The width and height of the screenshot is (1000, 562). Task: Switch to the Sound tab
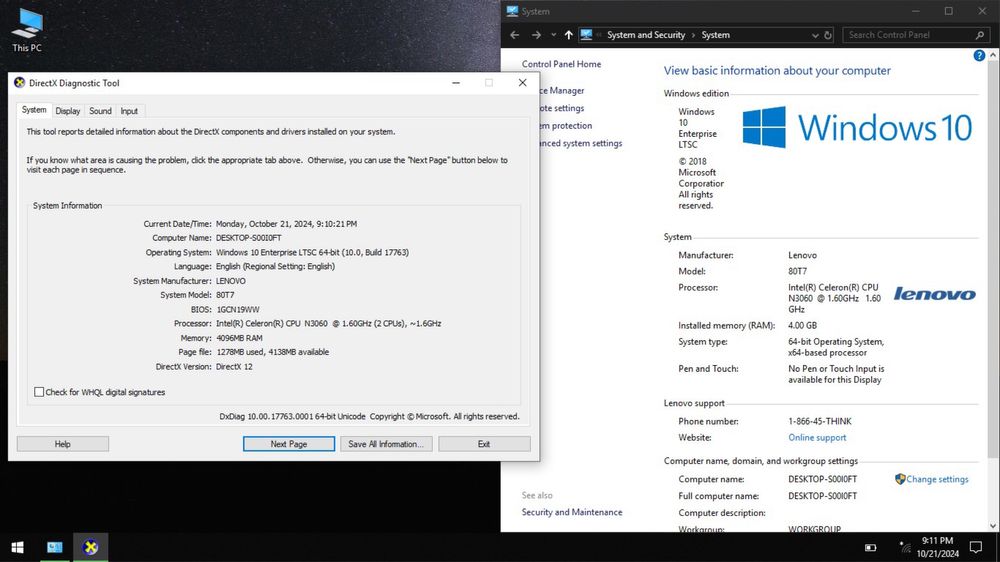[100, 111]
